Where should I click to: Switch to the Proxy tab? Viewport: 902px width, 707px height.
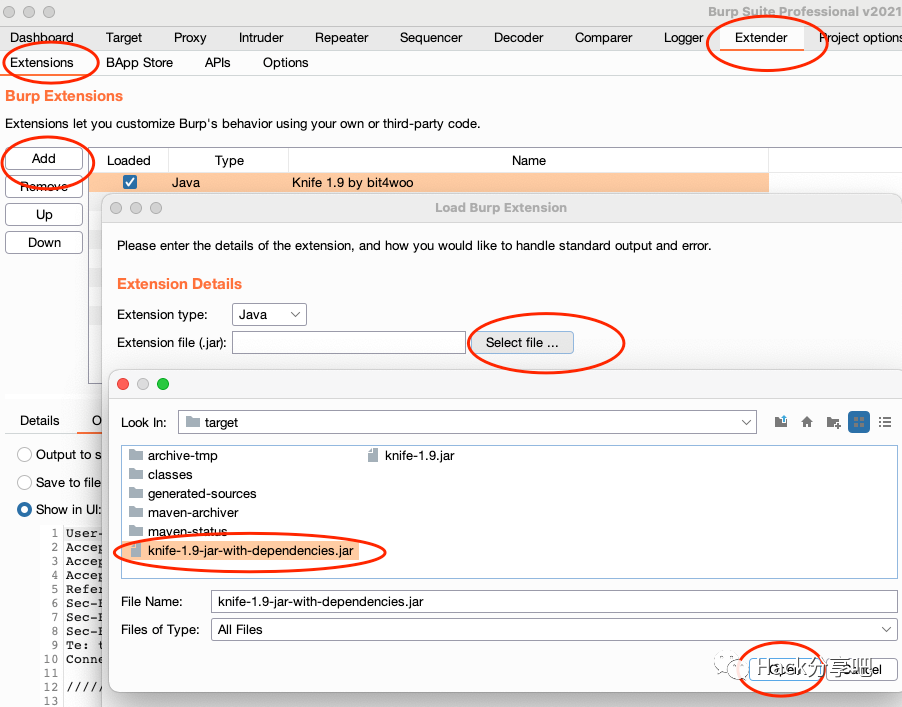coord(190,37)
